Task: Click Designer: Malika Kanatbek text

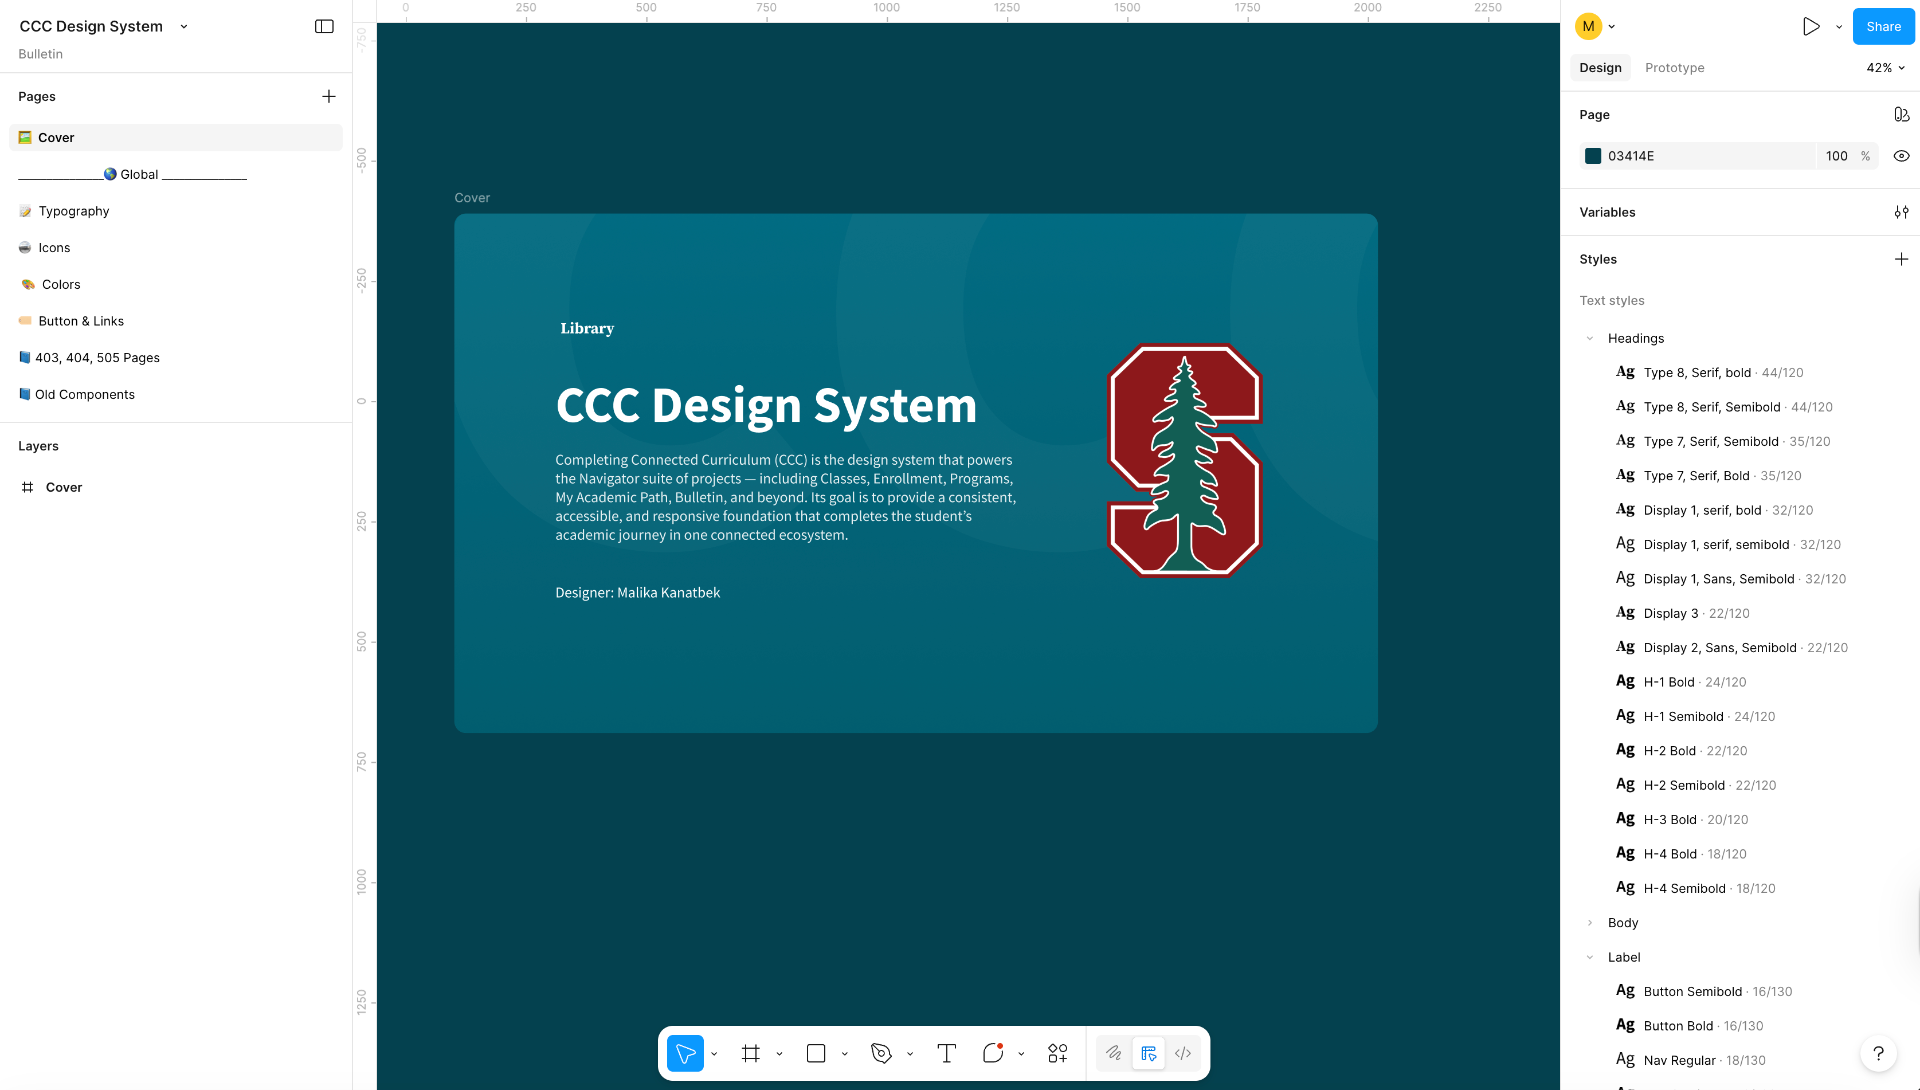Action: click(638, 593)
